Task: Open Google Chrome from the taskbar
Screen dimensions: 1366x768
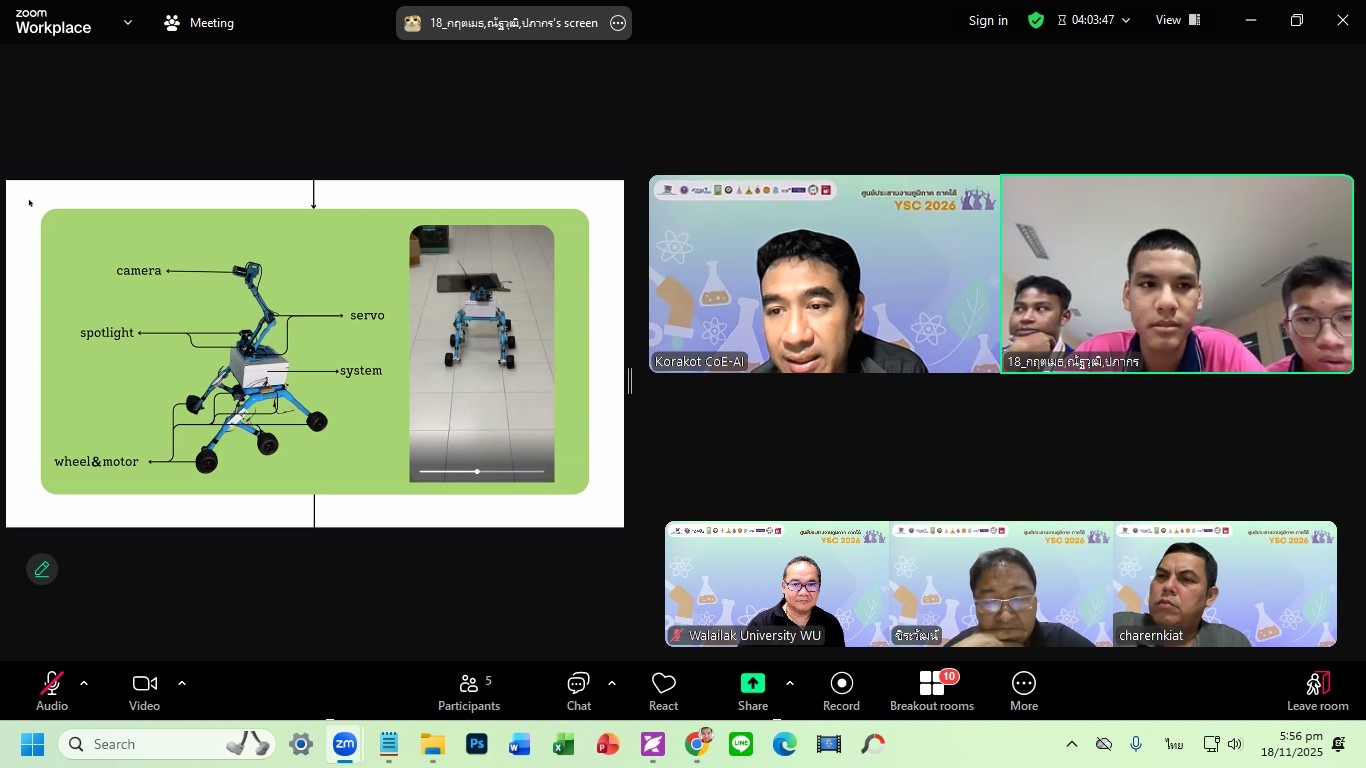Action: point(698,744)
